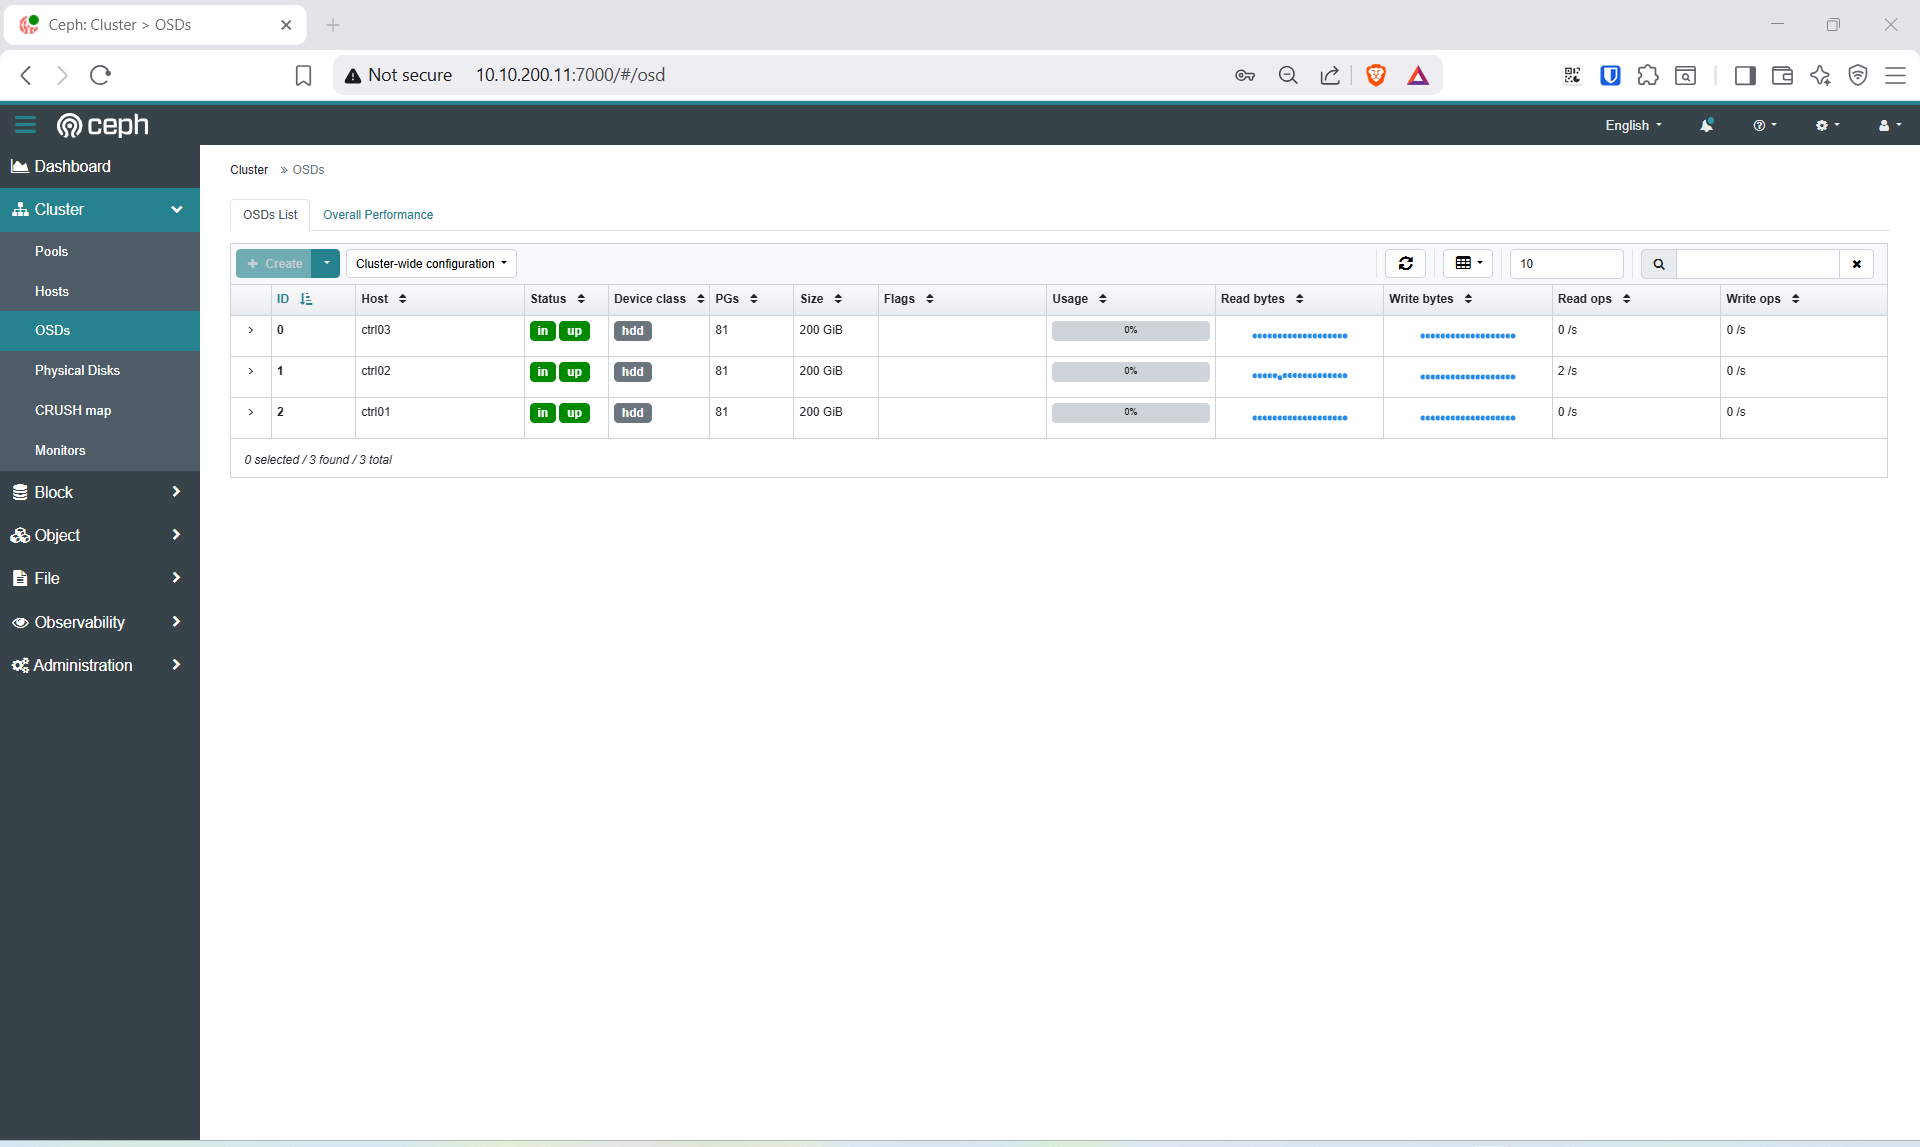
Task: Click the table search input field
Action: 1758,264
